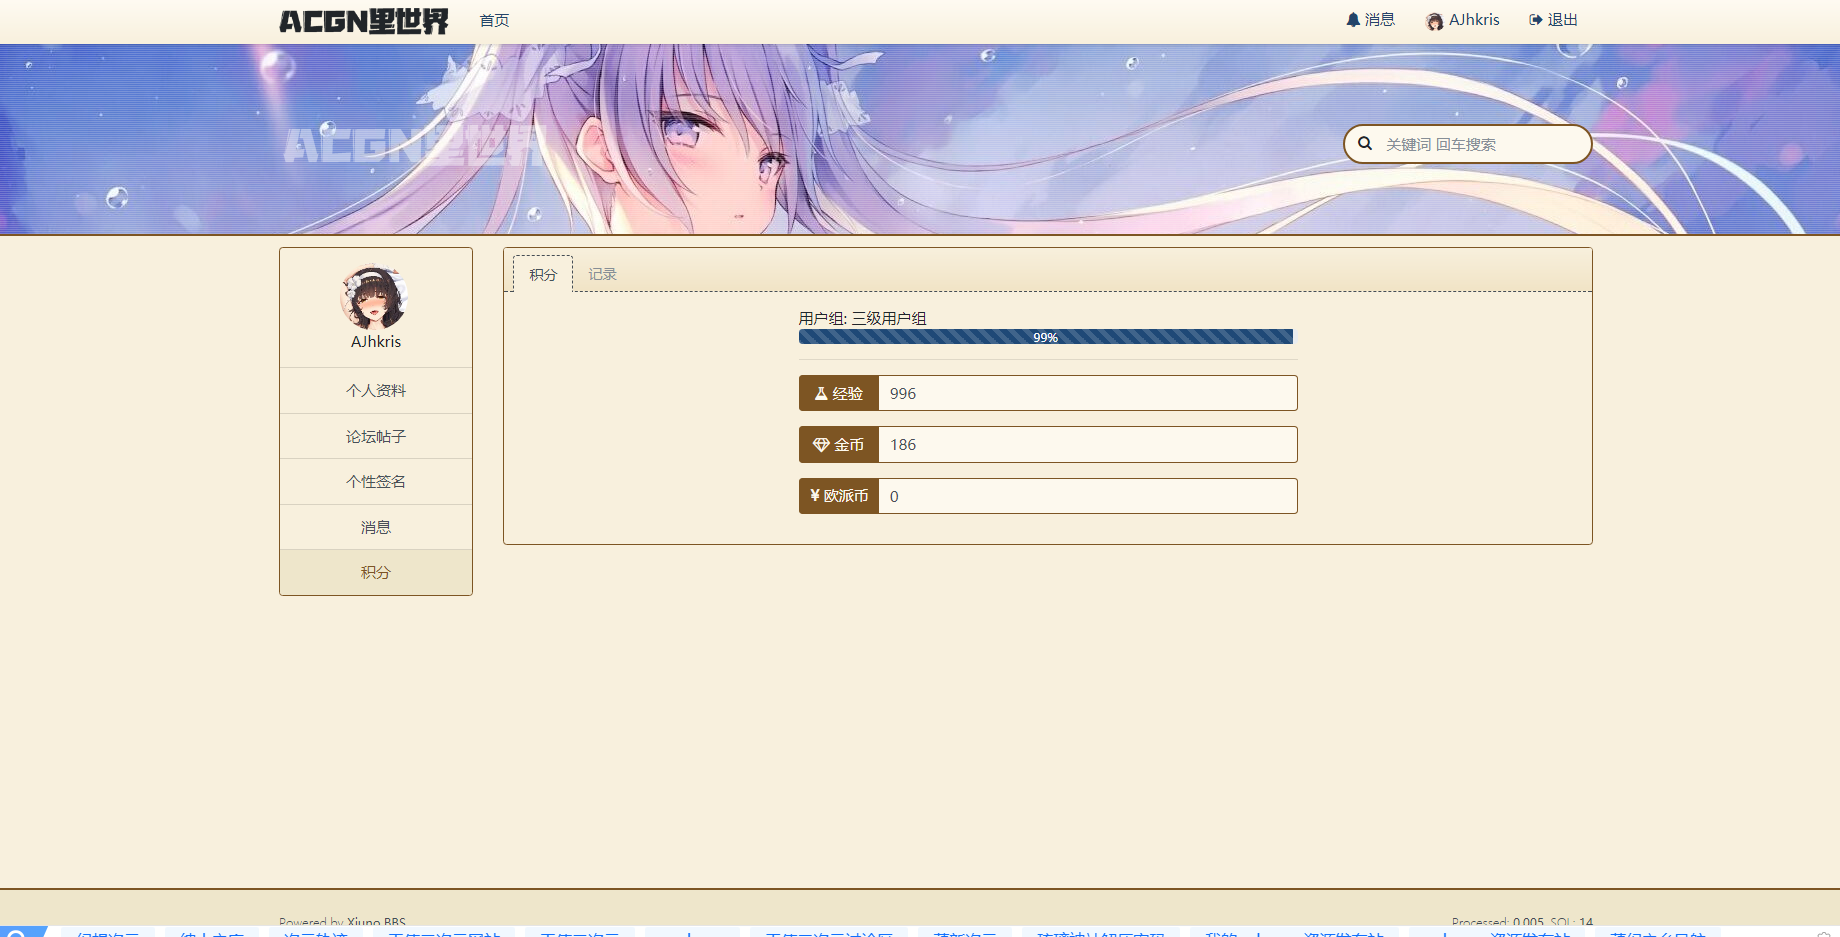Click the 用户组: 三级用户组 label
Viewport: 1840px width, 937px height.
pos(862,319)
